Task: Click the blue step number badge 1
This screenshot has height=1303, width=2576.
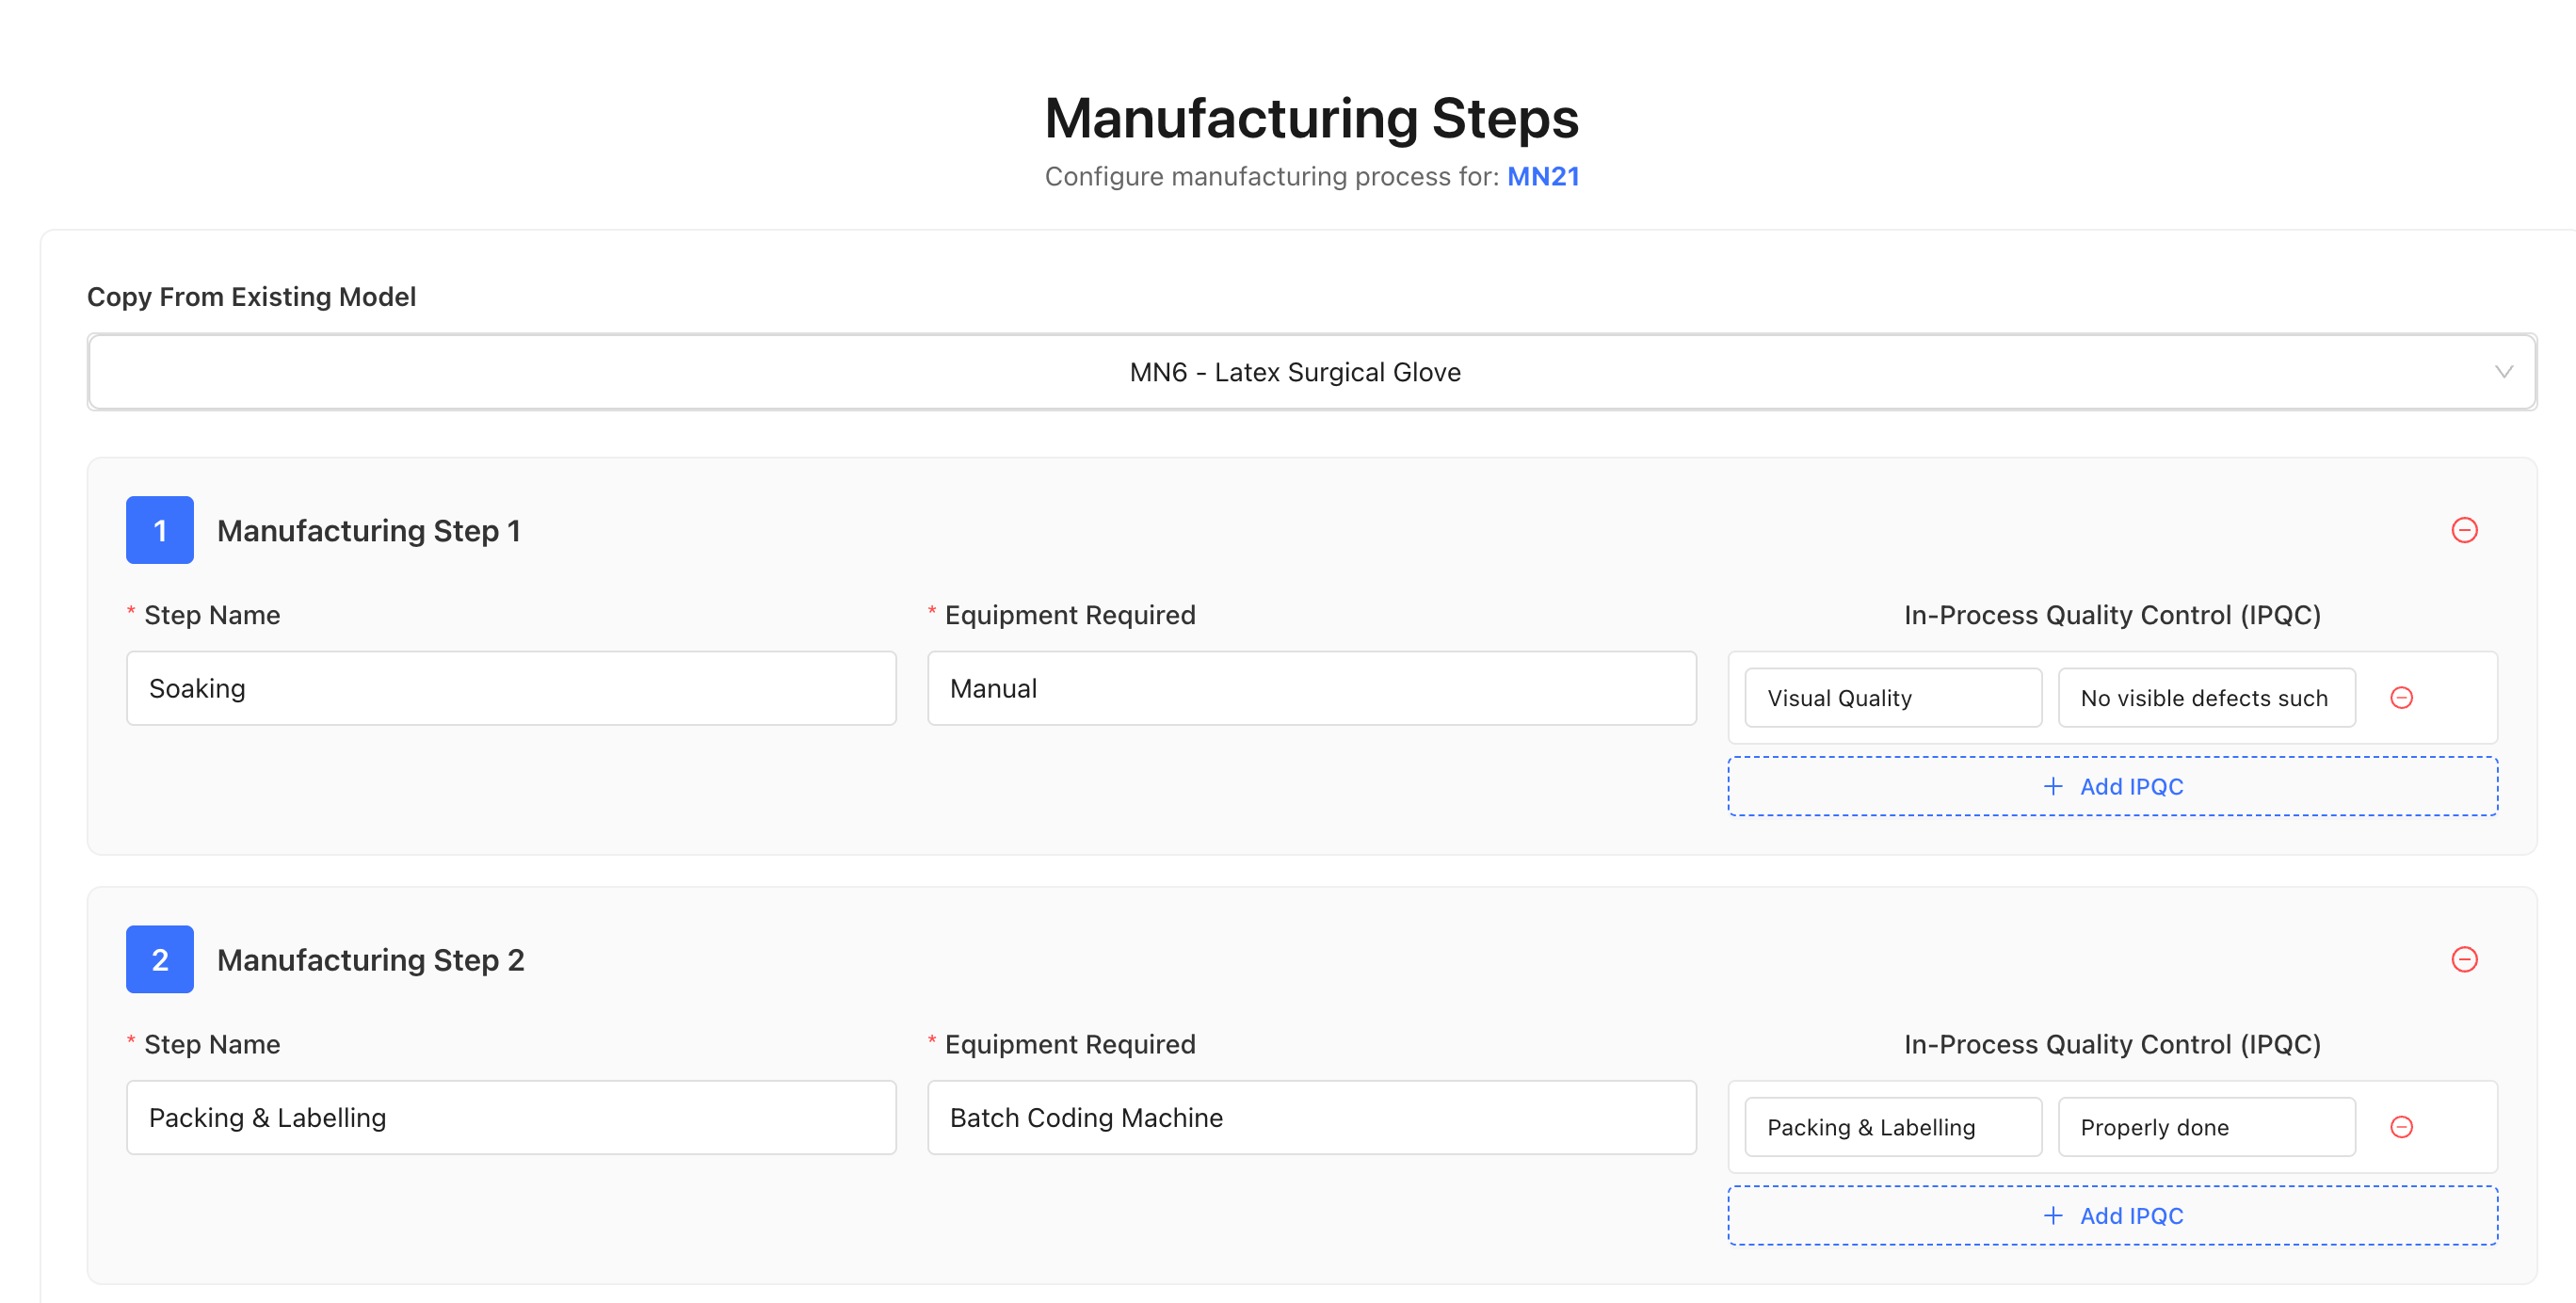Action: [x=159, y=530]
